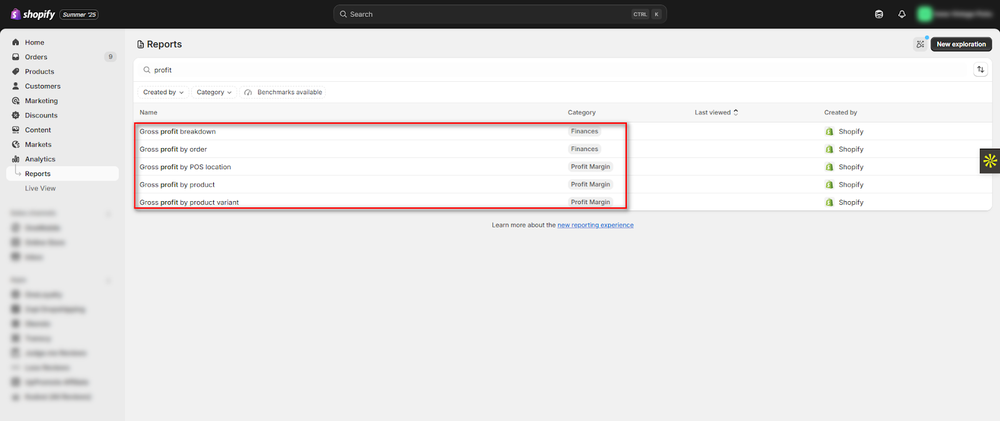Click the sort arrows button

[980, 70]
